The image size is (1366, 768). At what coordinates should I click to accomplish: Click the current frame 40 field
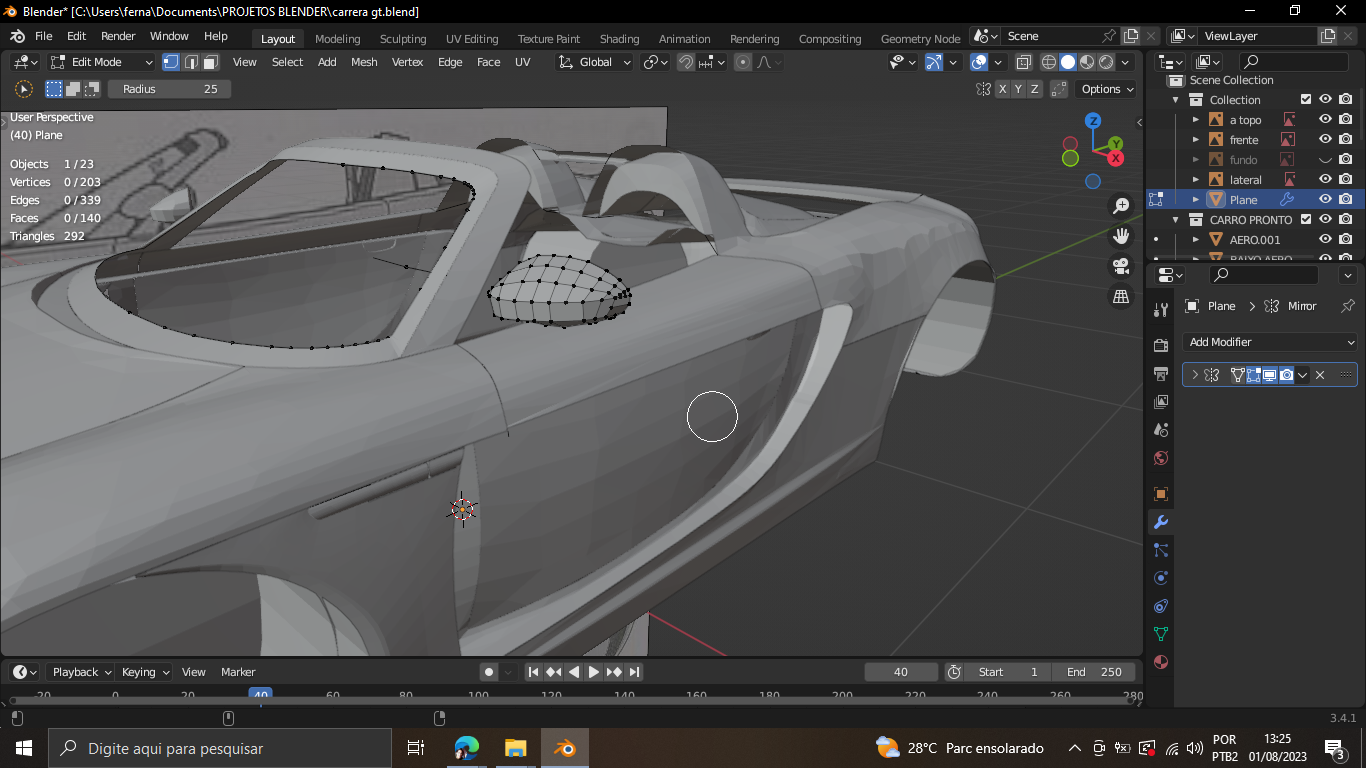point(901,672)
